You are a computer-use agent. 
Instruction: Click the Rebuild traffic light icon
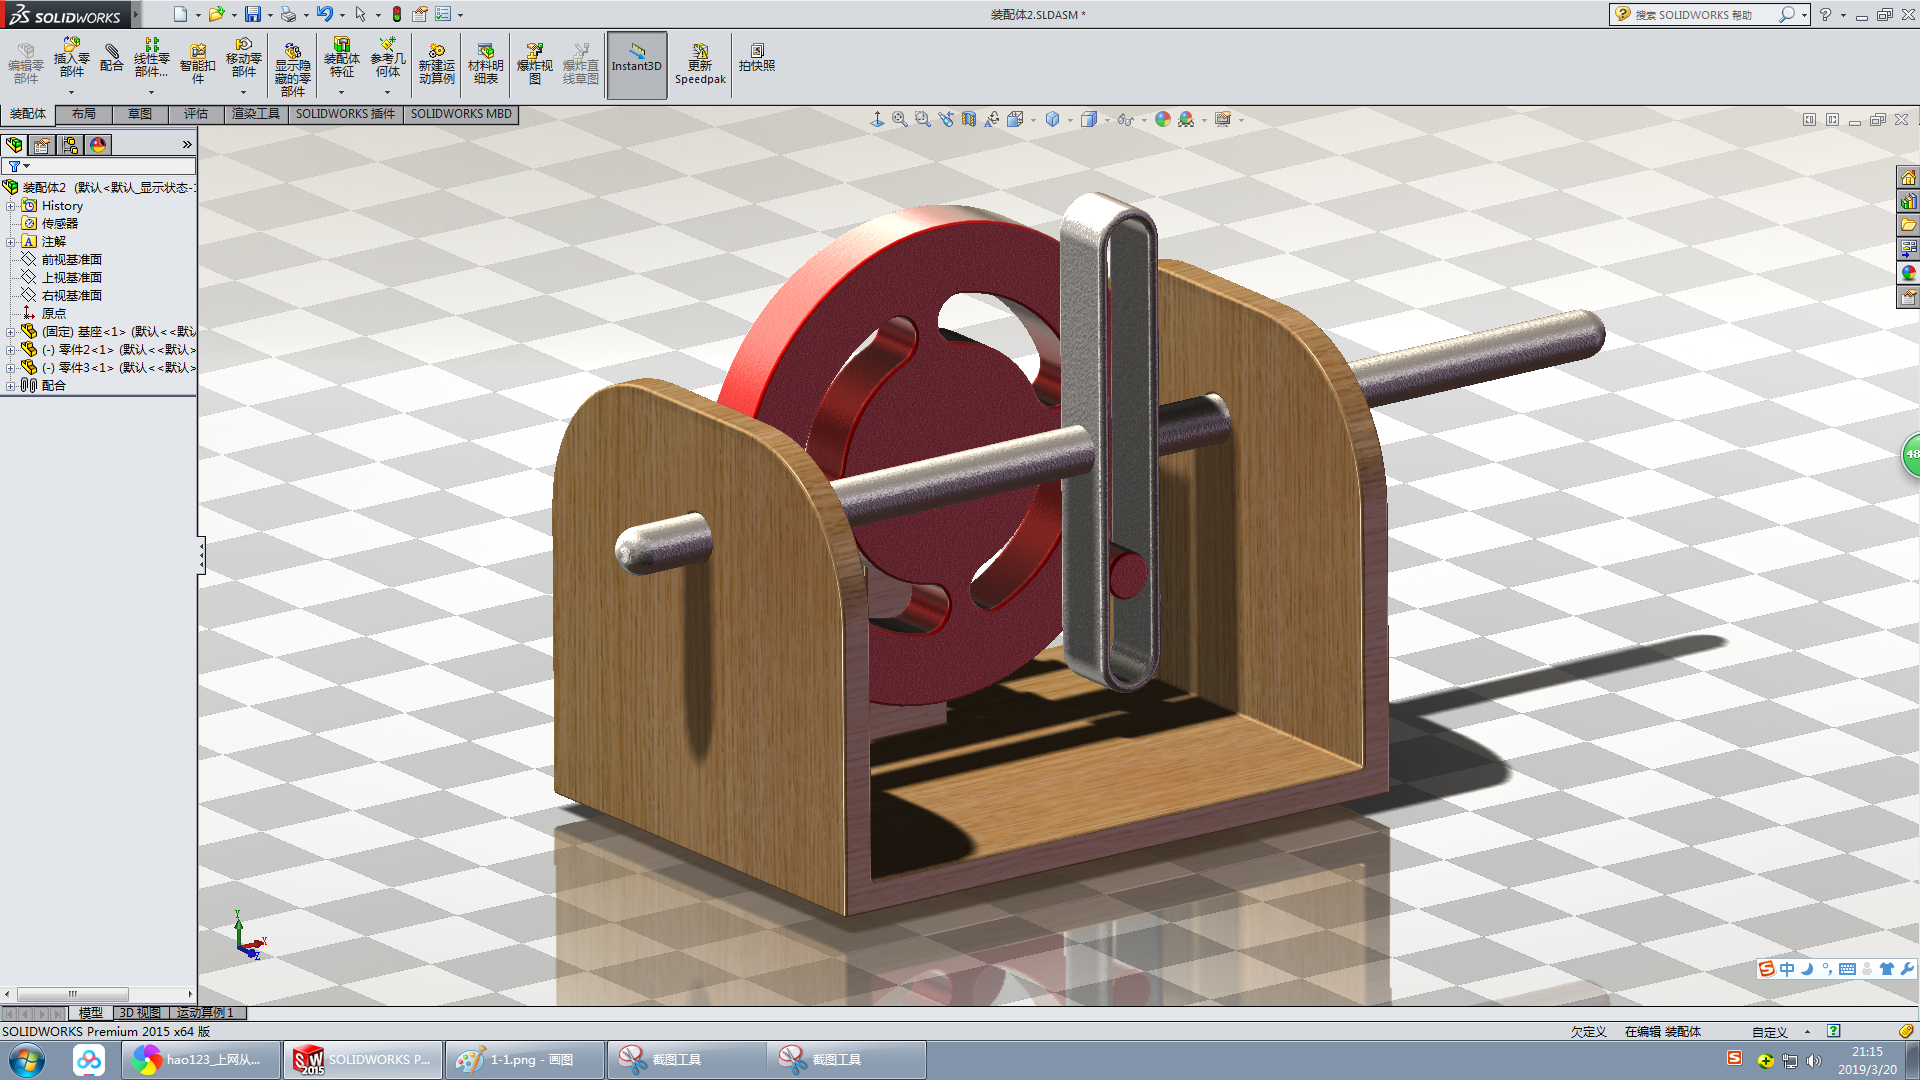pos(396,14)
